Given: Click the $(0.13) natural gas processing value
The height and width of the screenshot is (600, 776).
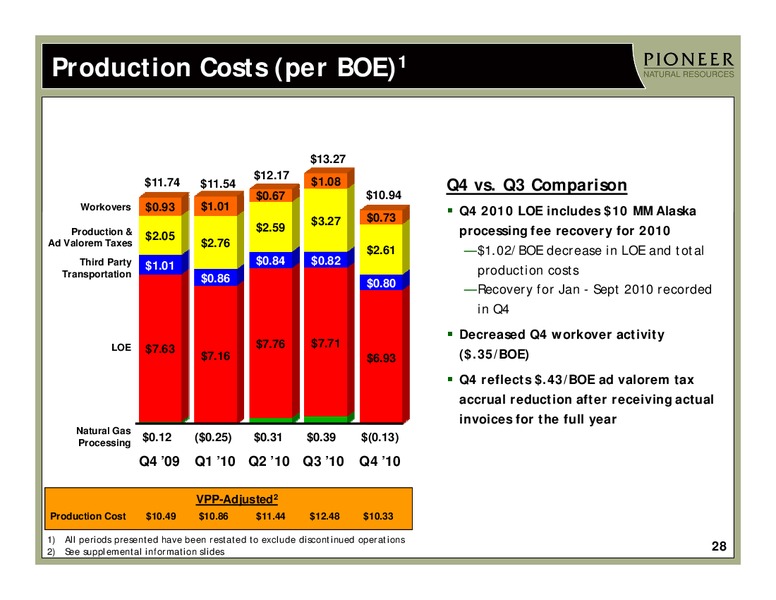Looking at the screenshot, I should pyautogui.click(x=380, y=437).
